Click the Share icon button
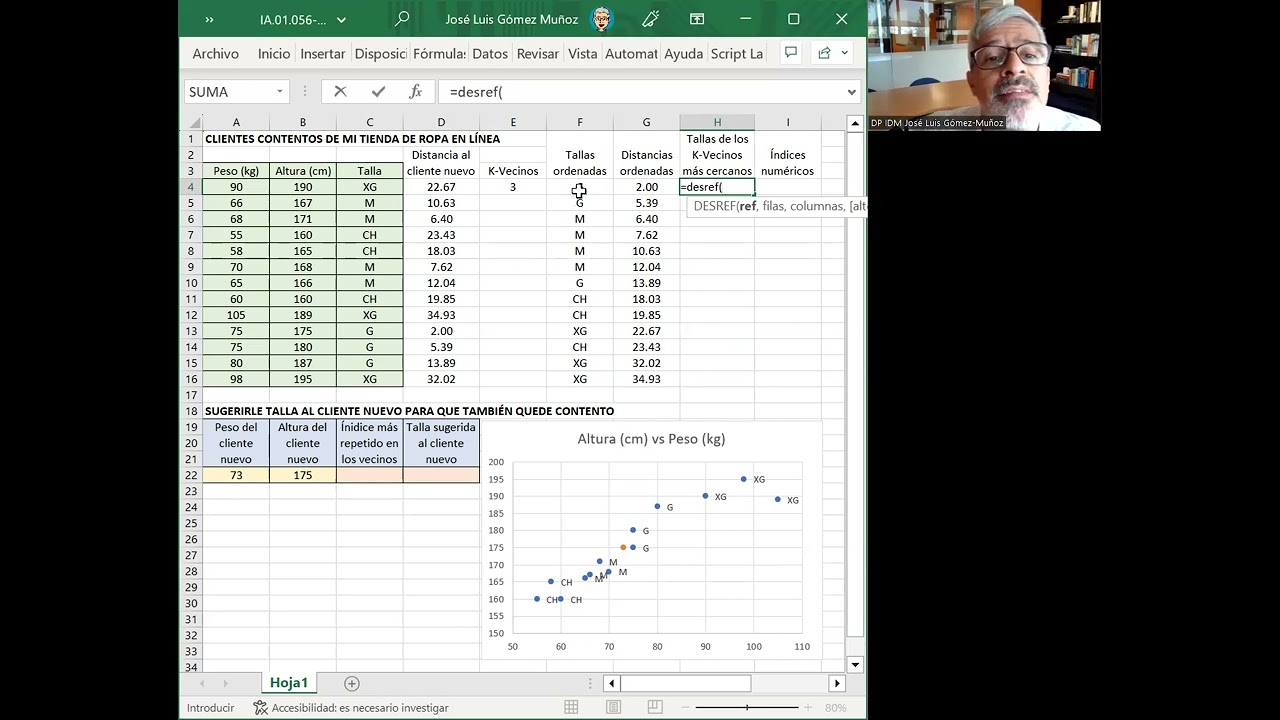The width and height of the screenshot is (1280, 720). click(x=824, y=53)
